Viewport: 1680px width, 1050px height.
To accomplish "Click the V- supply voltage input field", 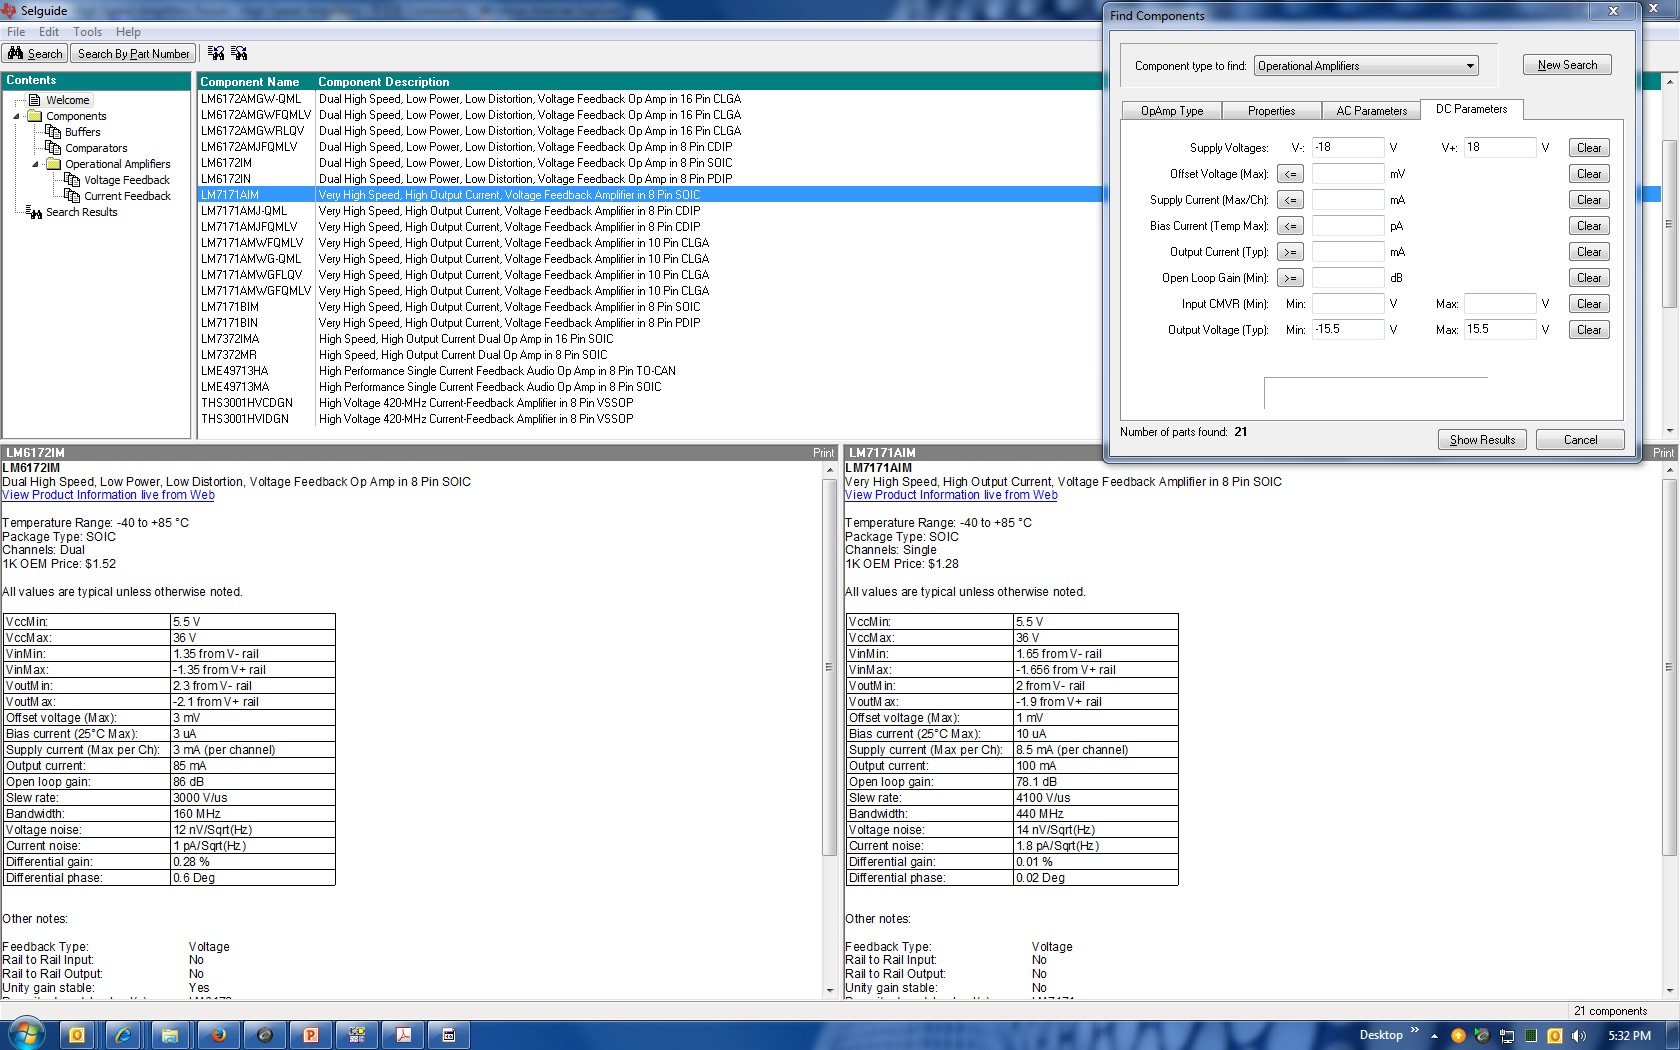I will (1348, 148).
